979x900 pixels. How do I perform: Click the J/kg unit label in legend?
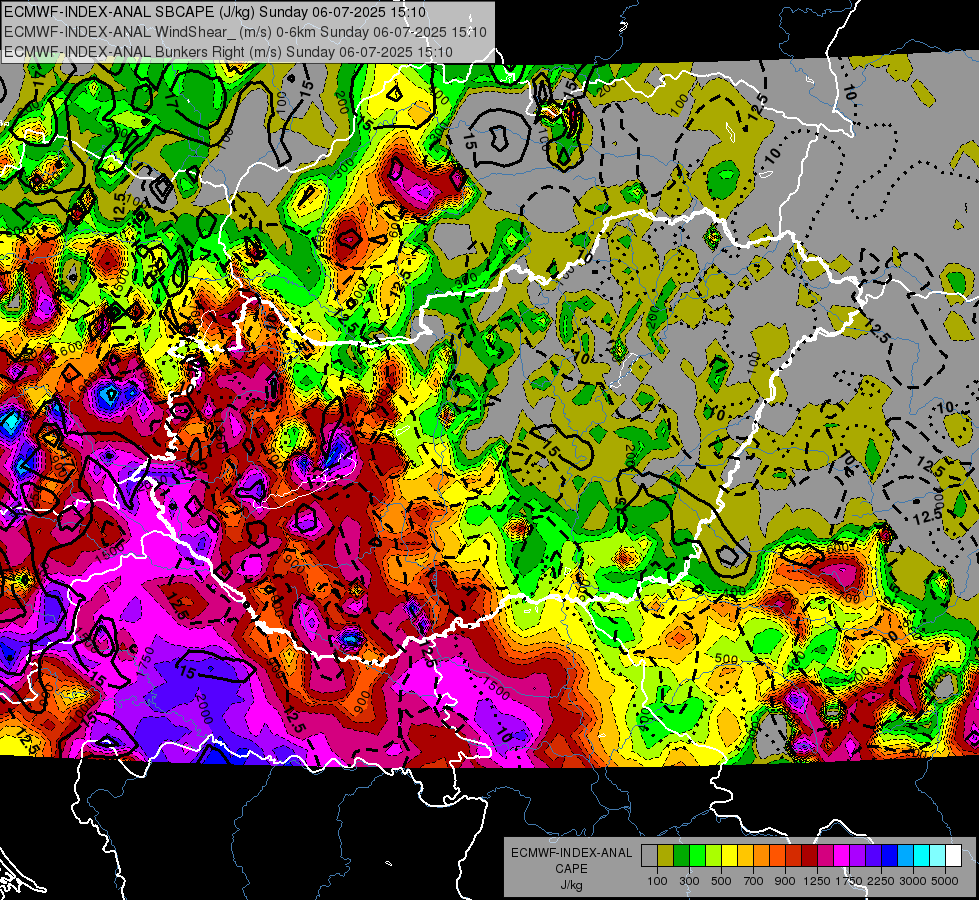(571, 884)
